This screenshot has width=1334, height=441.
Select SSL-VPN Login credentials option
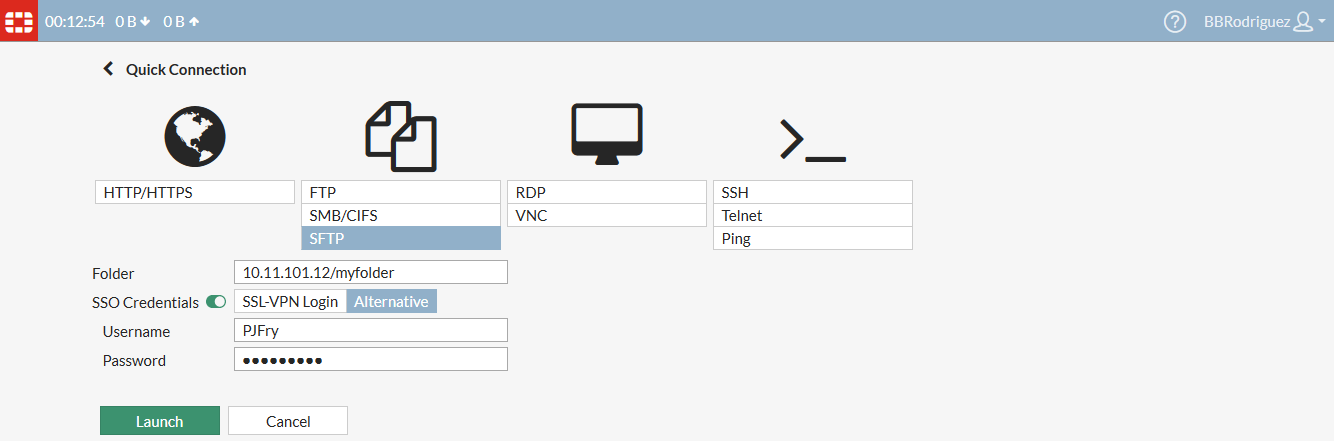pos(291,302)
